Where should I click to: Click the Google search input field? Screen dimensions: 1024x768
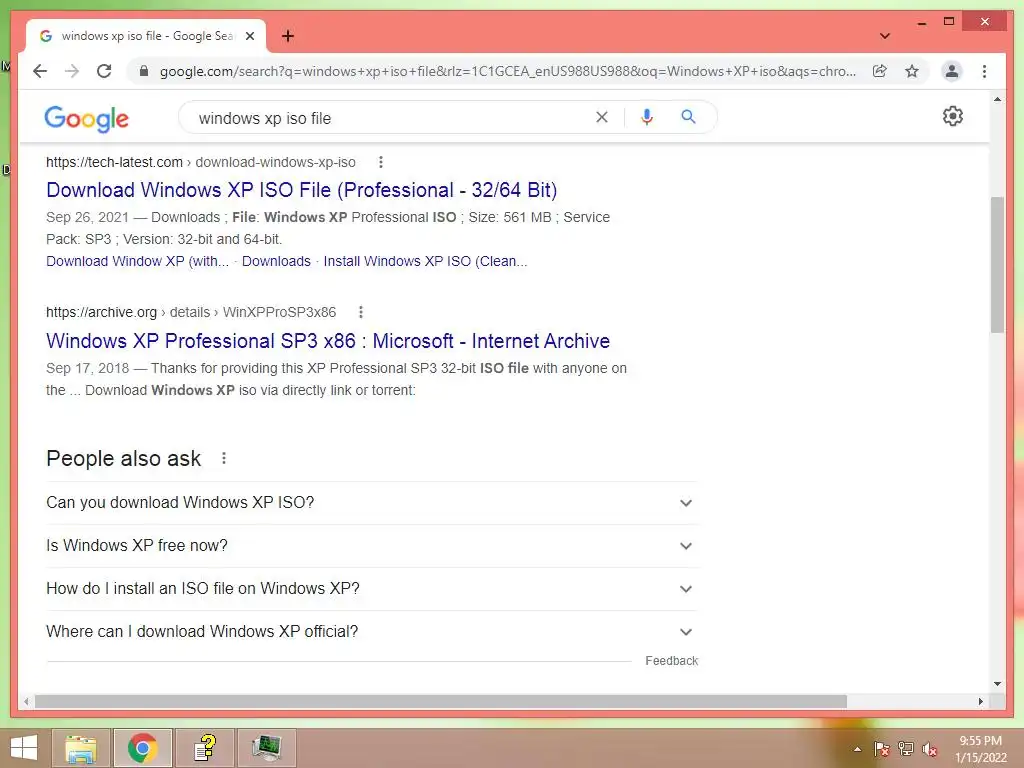click(x=392, y=118)
